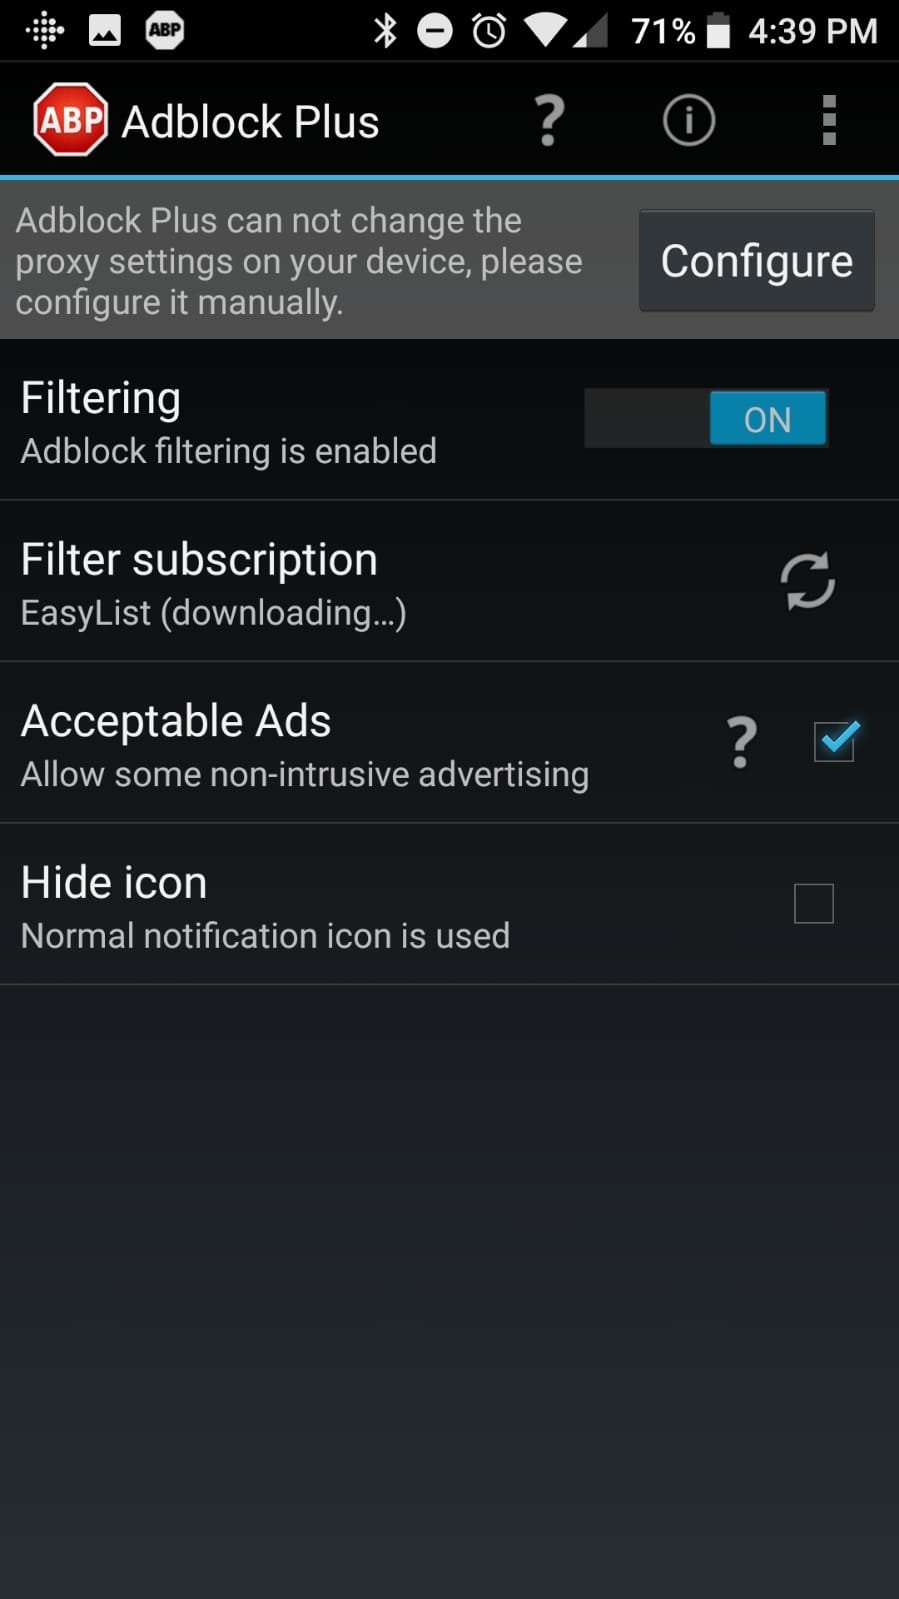The image size is (899, 1599).
Task: Refresh the filter subscription with the sync icon
Action: point(807,581)
